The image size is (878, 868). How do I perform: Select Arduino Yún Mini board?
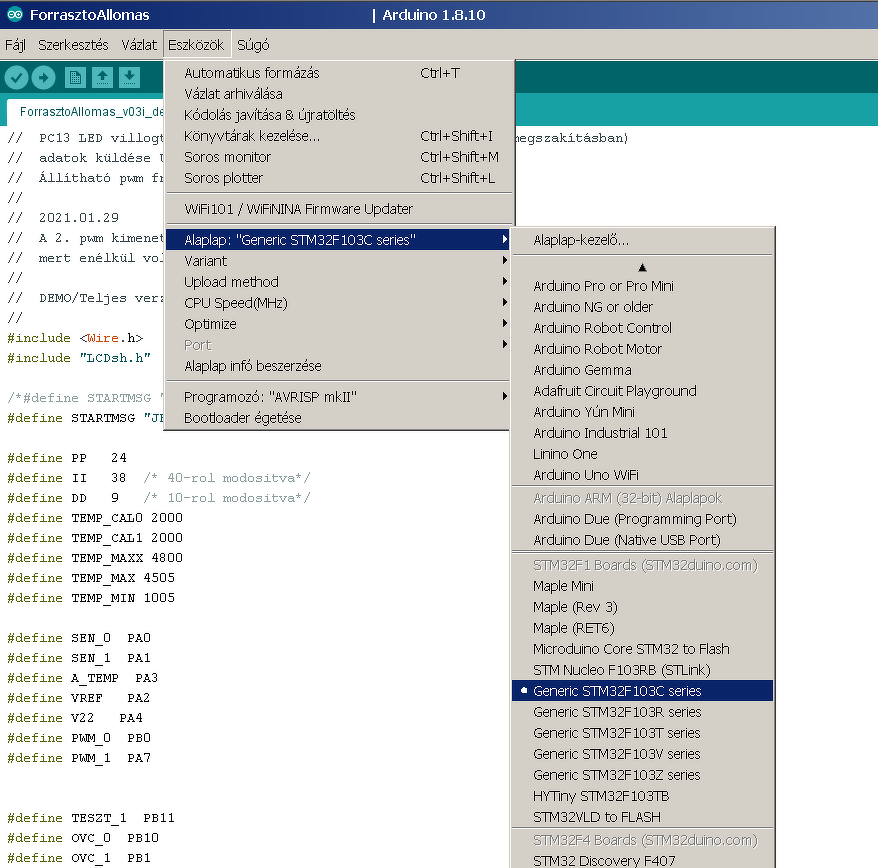click(642, 412)
